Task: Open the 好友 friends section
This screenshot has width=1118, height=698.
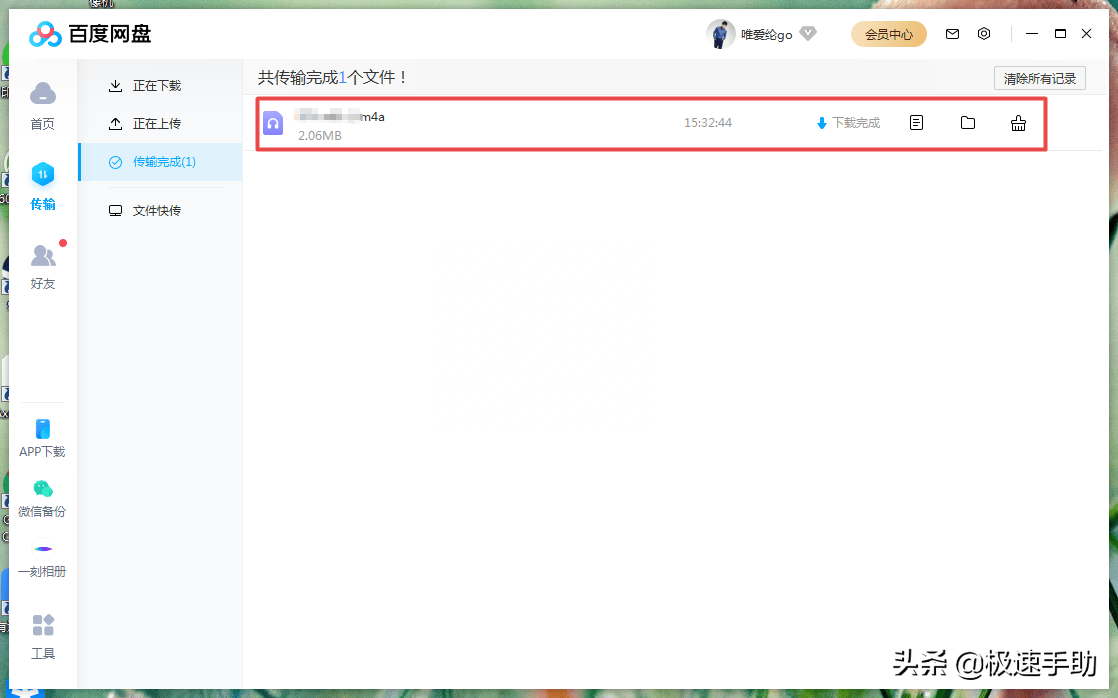Action: pos(42,266)
